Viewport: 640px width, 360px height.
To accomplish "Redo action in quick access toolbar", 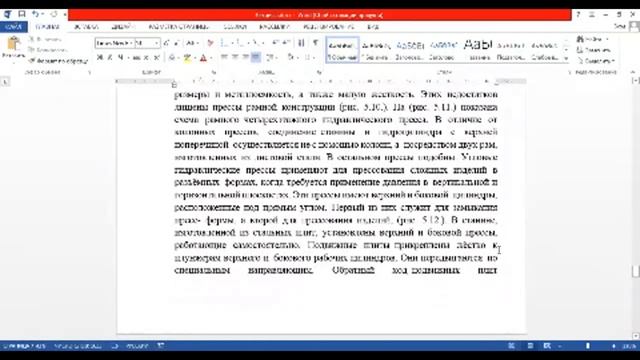I will (x=54, y=14).
